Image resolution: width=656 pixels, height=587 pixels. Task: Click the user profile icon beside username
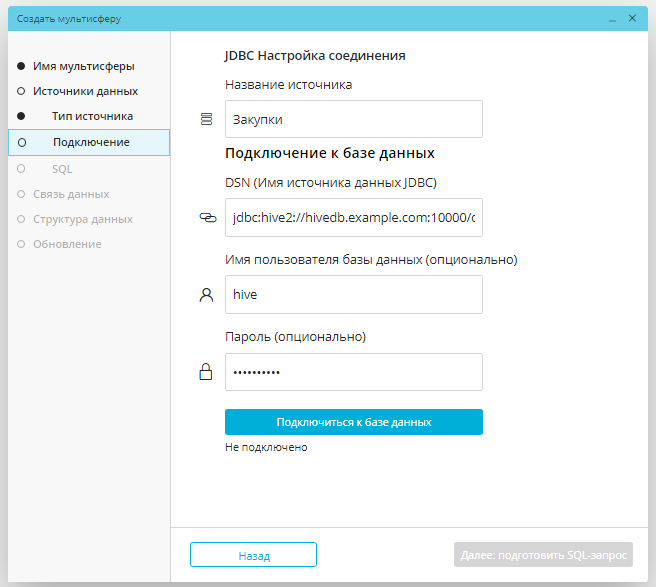207,295
